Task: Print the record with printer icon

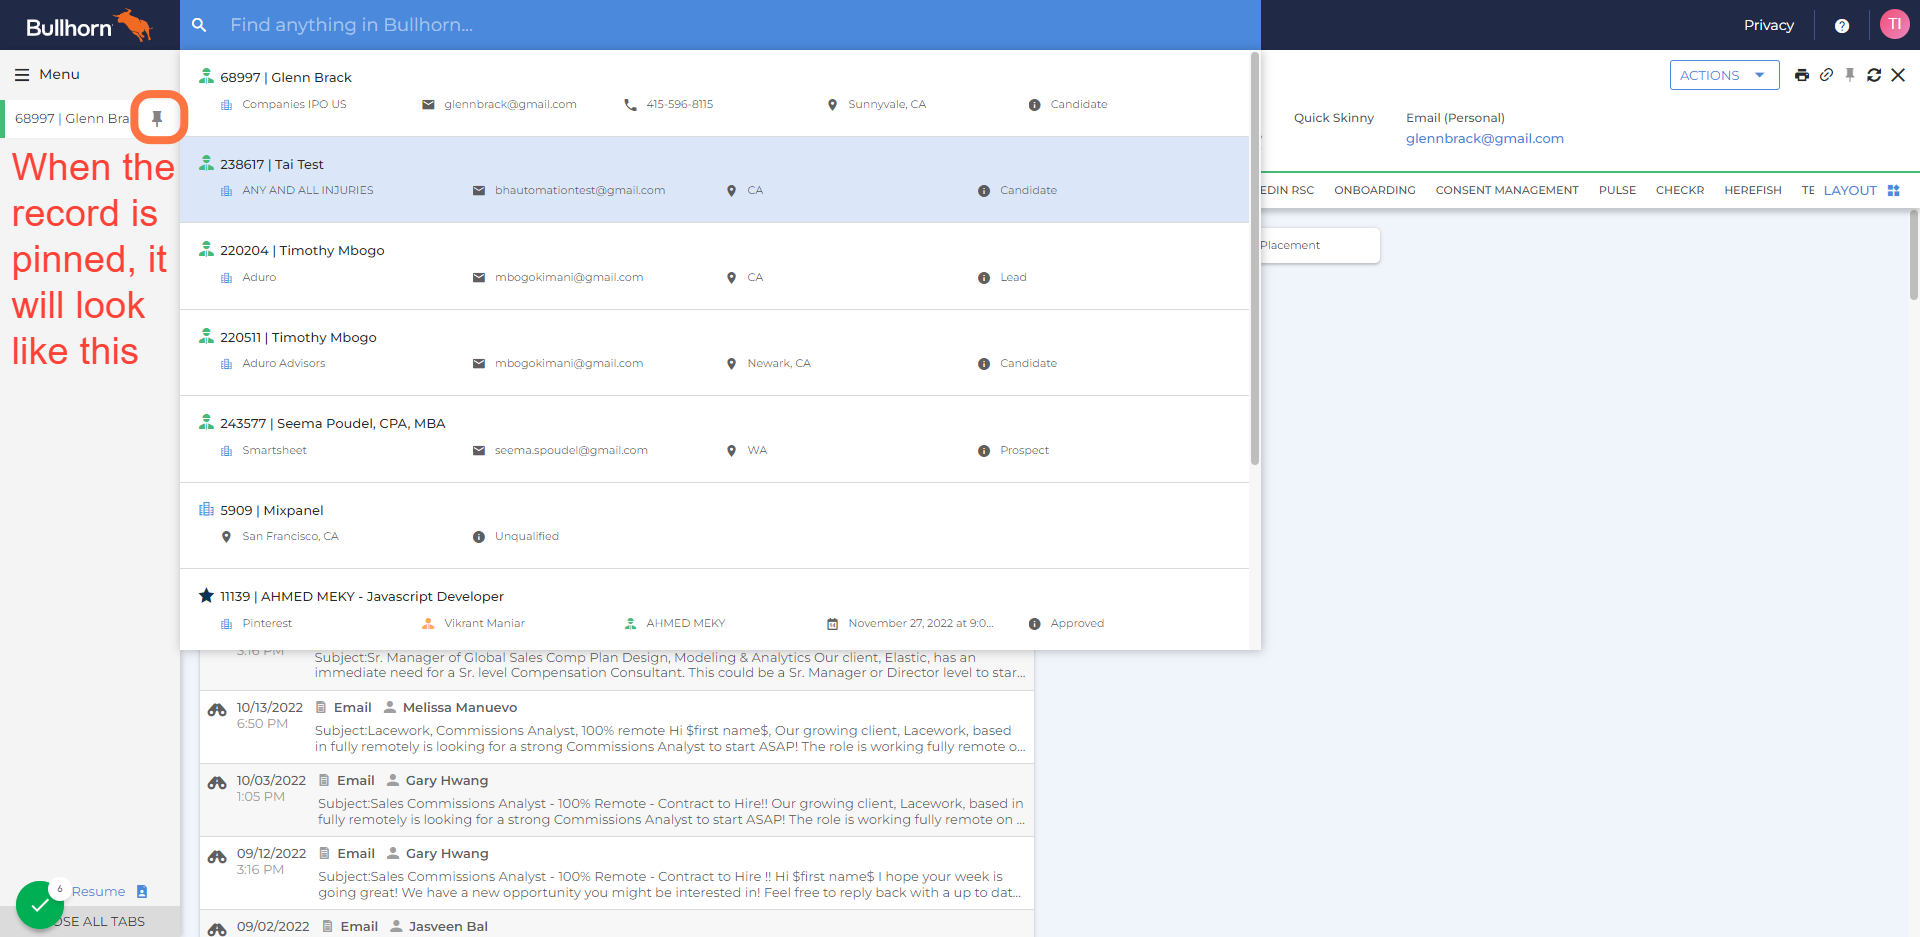Action: coord(1802,75)
